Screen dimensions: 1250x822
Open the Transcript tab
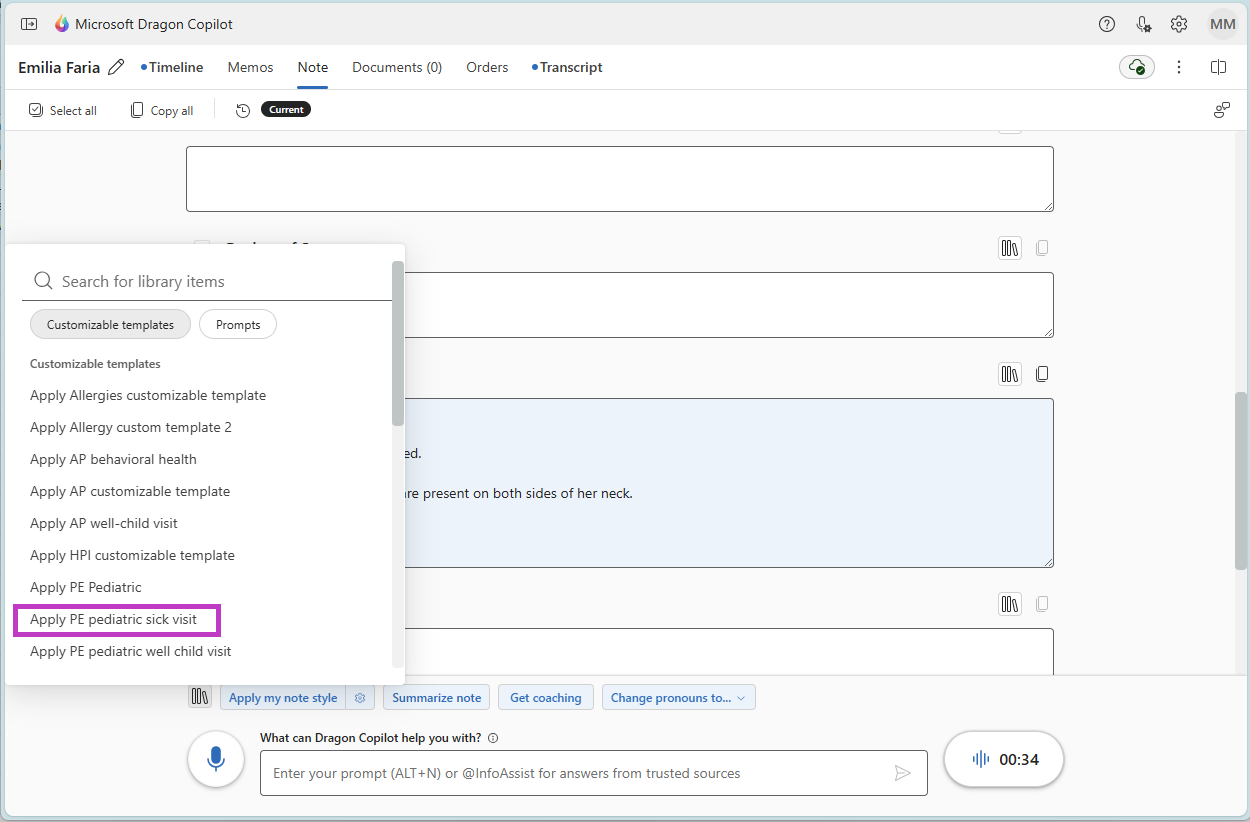570,67
